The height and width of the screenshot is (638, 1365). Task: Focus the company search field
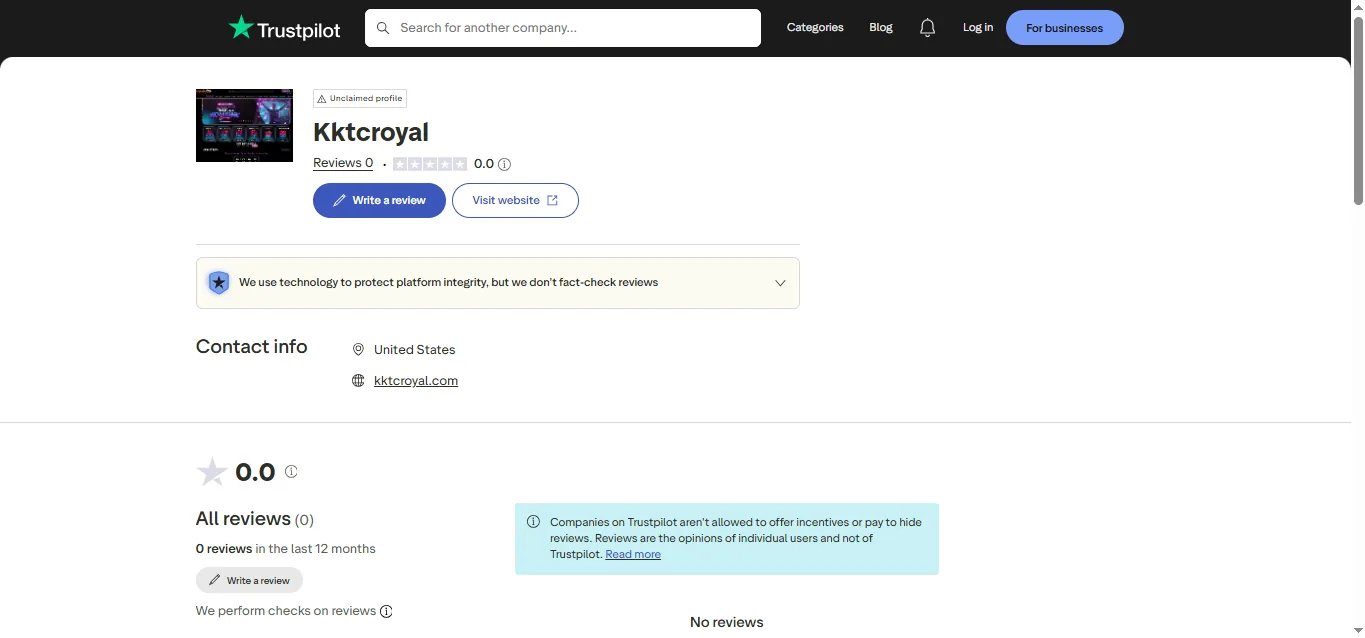point(563,28)
